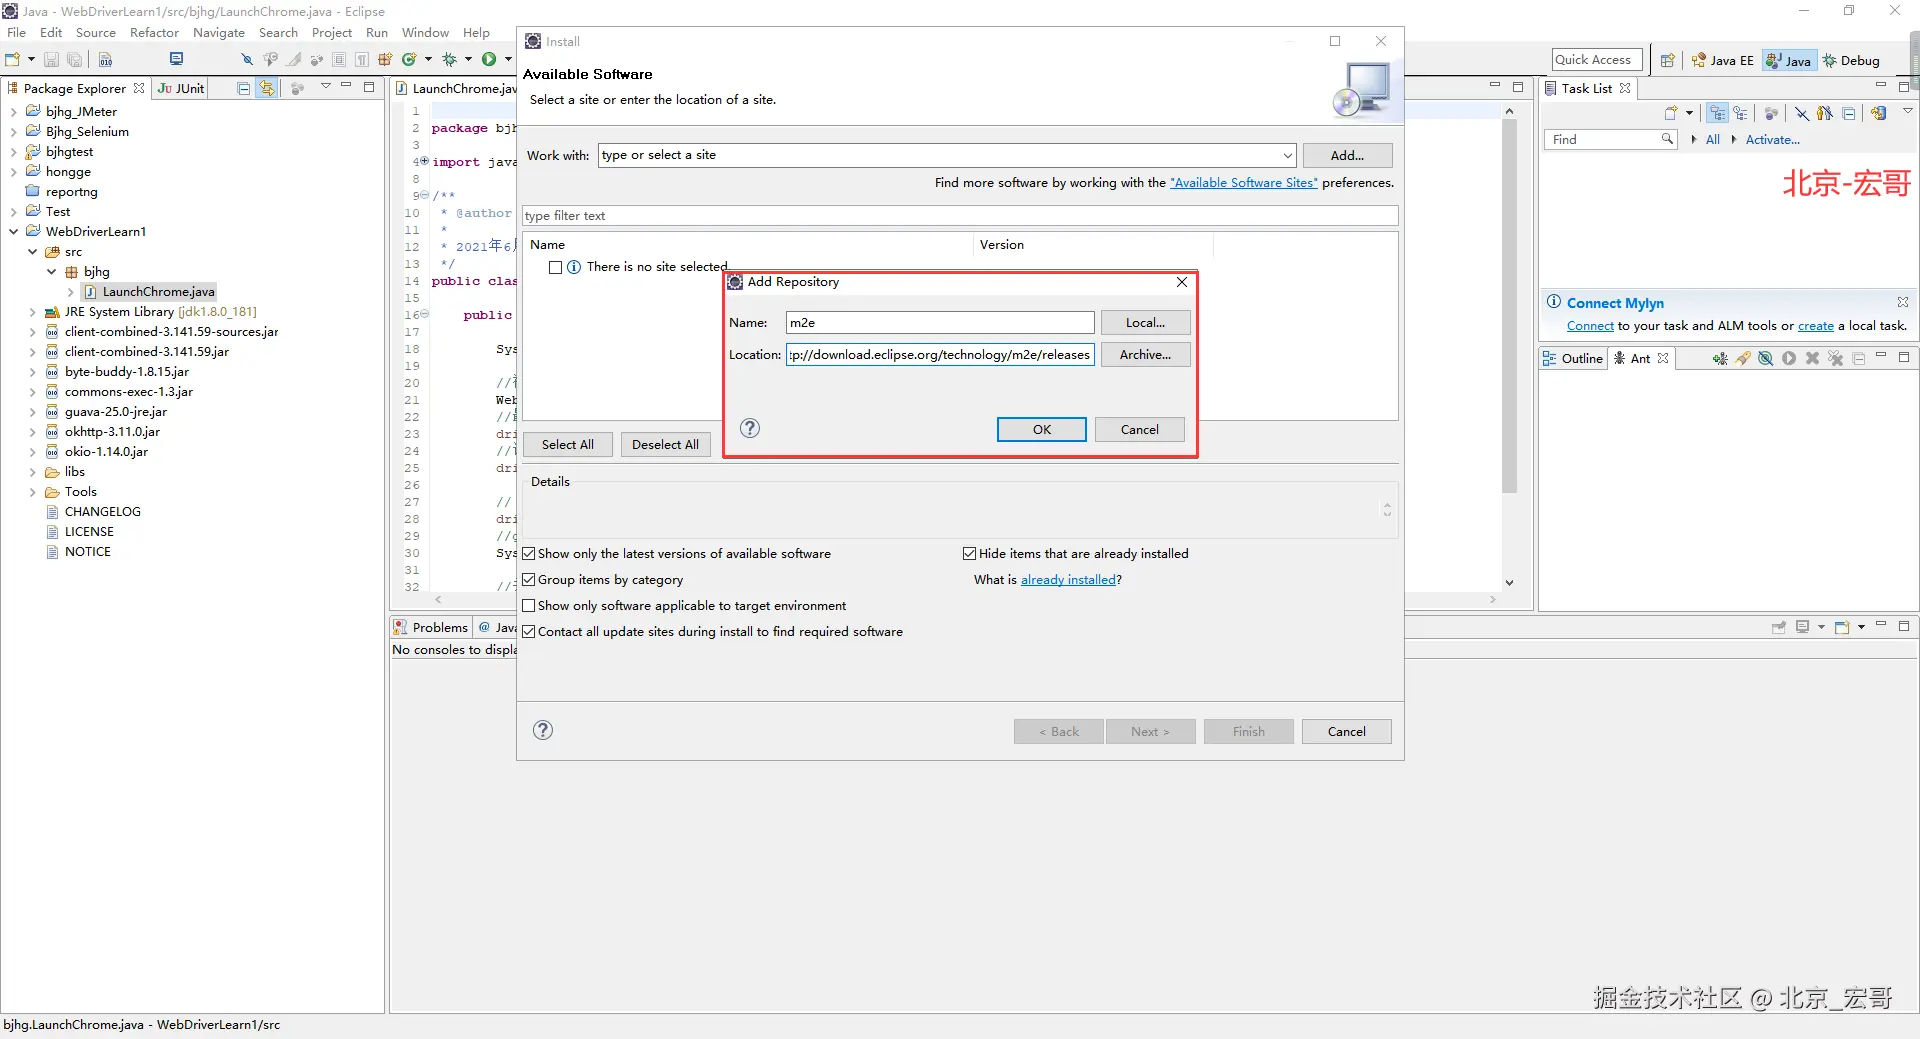Click the New wizard icon in the main toolbar
This screenshot has width=1920, height=1039.
coord(13,60)
